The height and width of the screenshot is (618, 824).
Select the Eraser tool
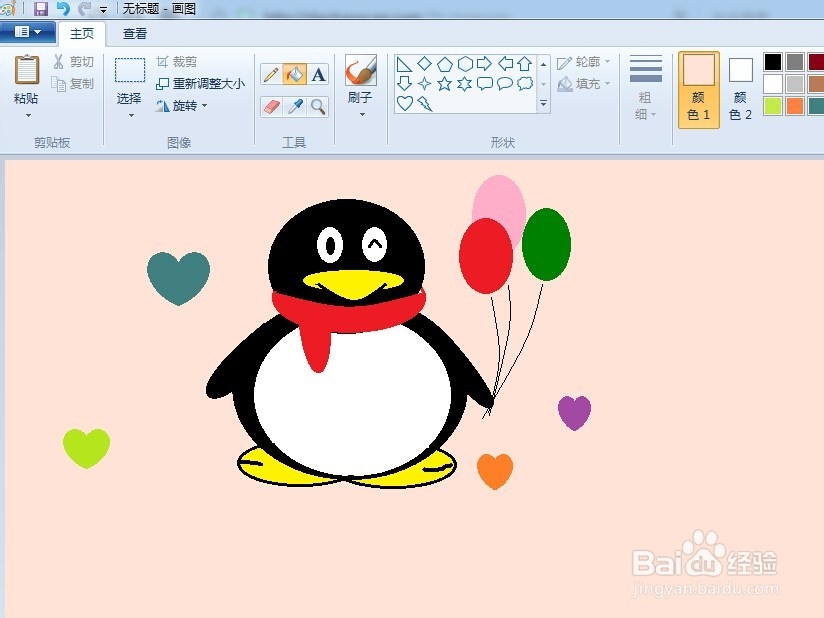(271, 107)
